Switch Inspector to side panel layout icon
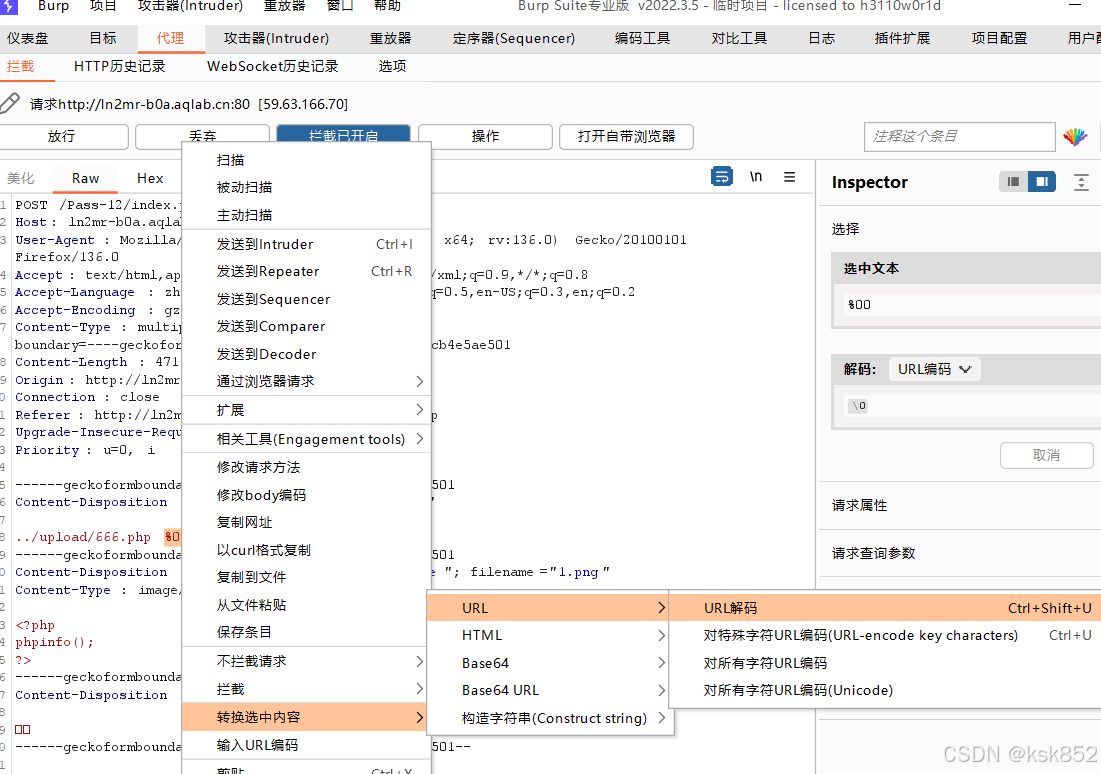 click(1042, 182)
